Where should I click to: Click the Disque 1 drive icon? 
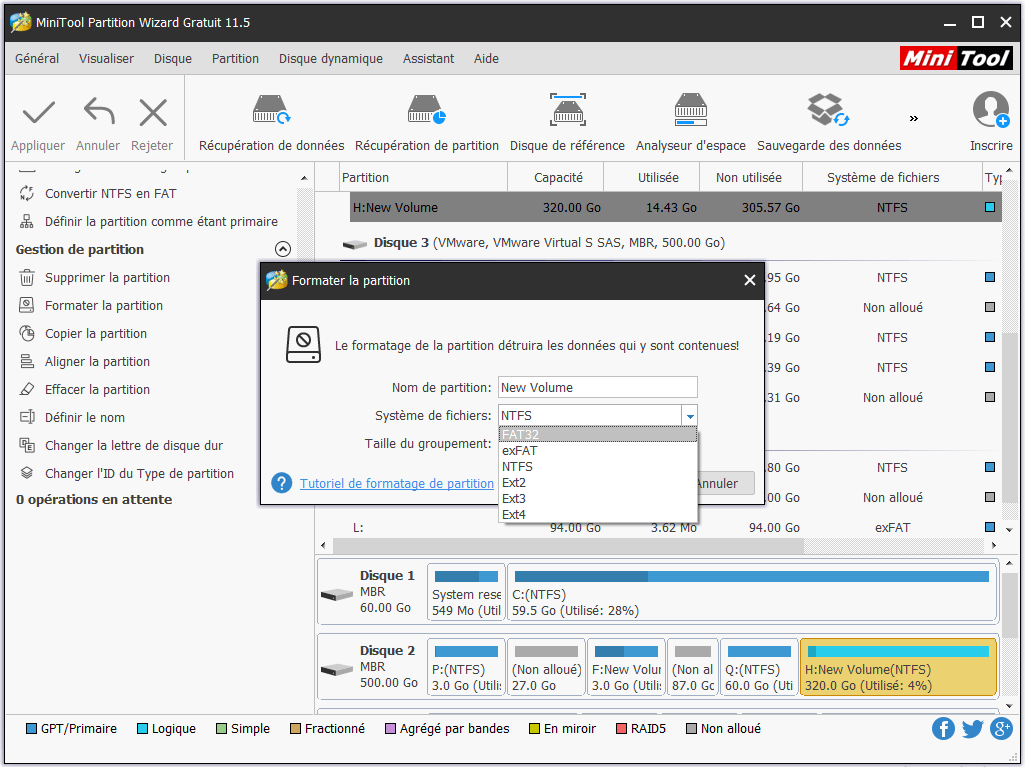pyautogui.click(x=337, y=595)
